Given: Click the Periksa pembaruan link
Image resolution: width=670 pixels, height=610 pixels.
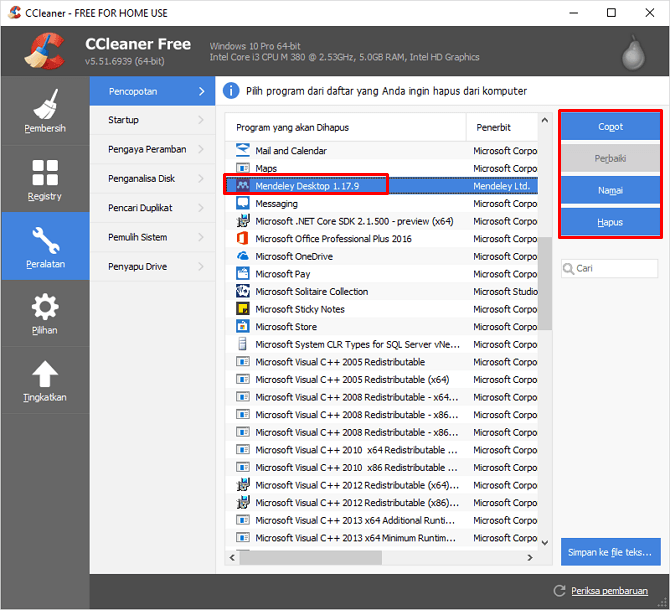Looking at the screenshot, I should [609, 590].
